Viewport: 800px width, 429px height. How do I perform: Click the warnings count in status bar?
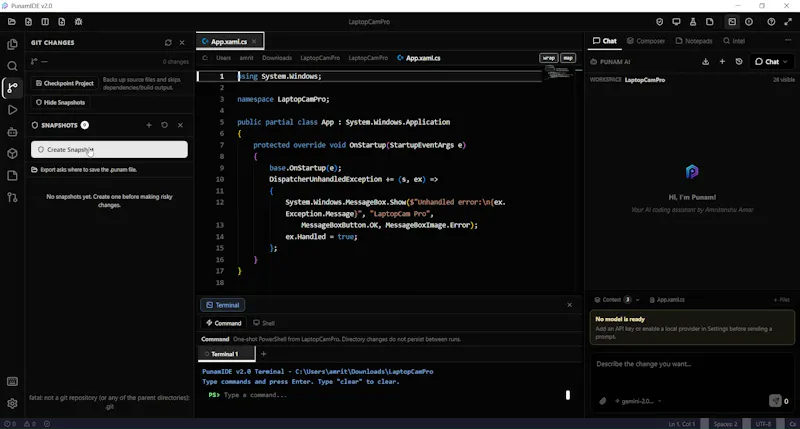(x=30, y=424)
